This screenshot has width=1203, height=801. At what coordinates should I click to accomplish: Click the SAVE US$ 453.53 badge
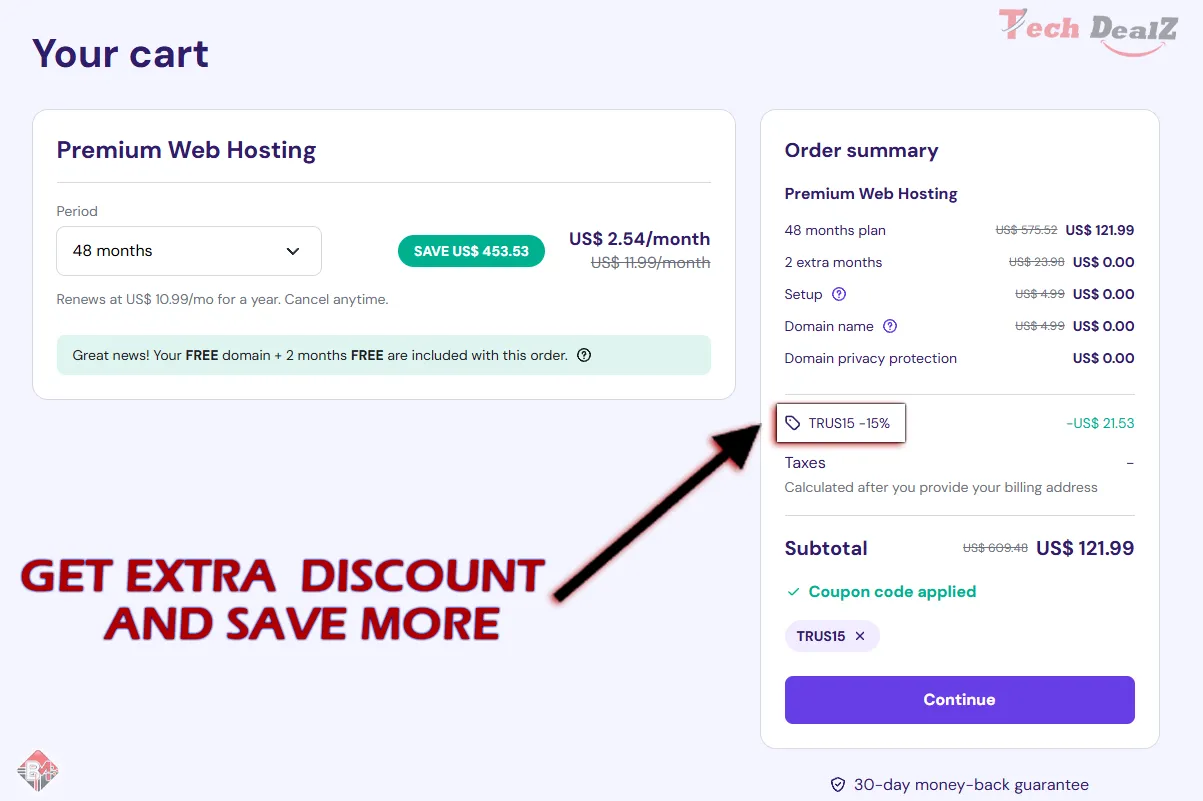tap(471, 251)
